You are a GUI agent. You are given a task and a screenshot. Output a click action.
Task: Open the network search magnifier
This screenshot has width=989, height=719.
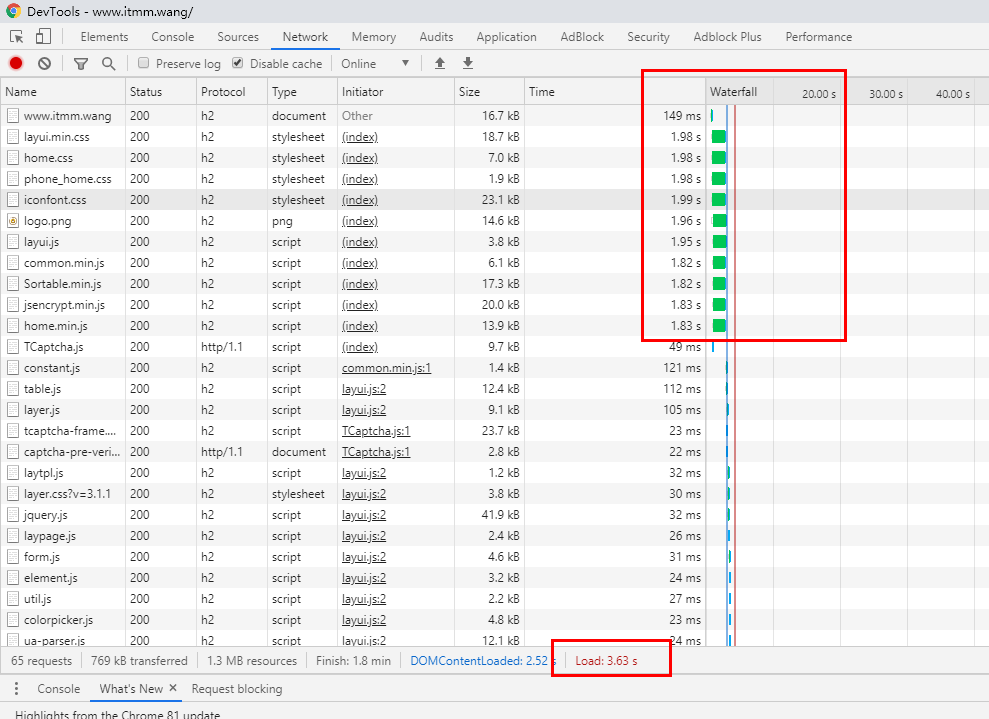[x=108, y=63]
